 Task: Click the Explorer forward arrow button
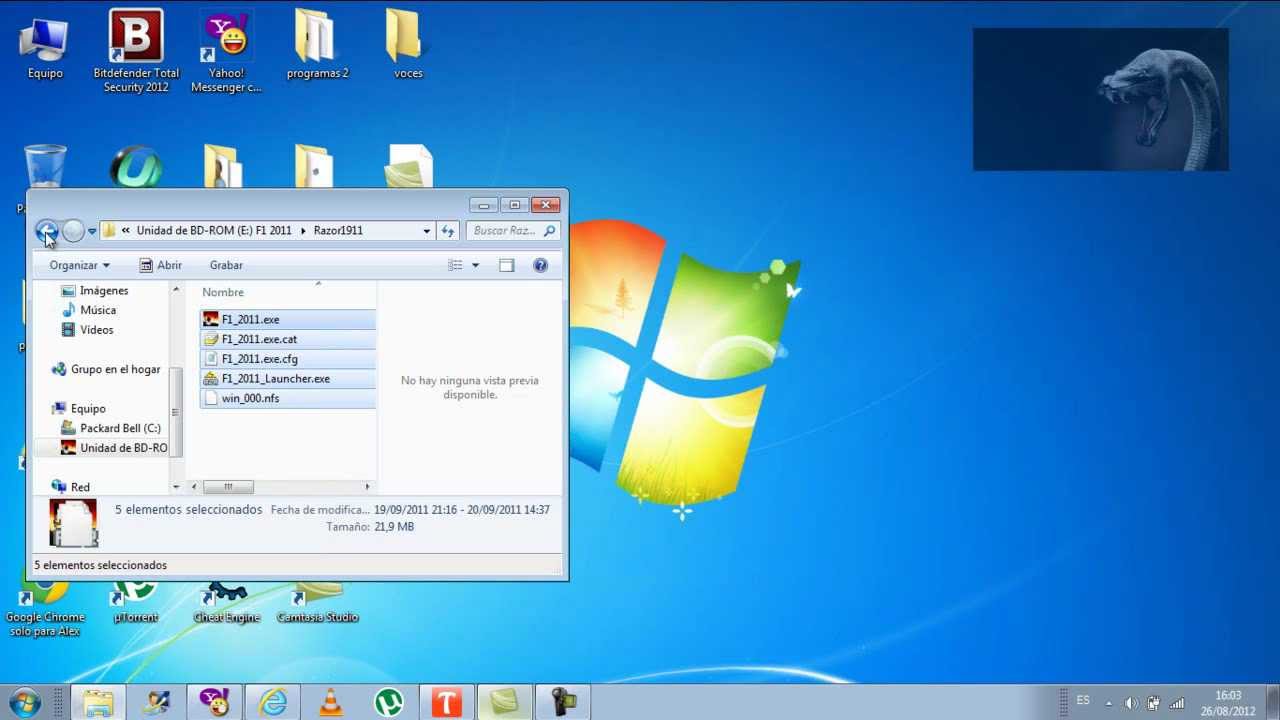(73, 231)
